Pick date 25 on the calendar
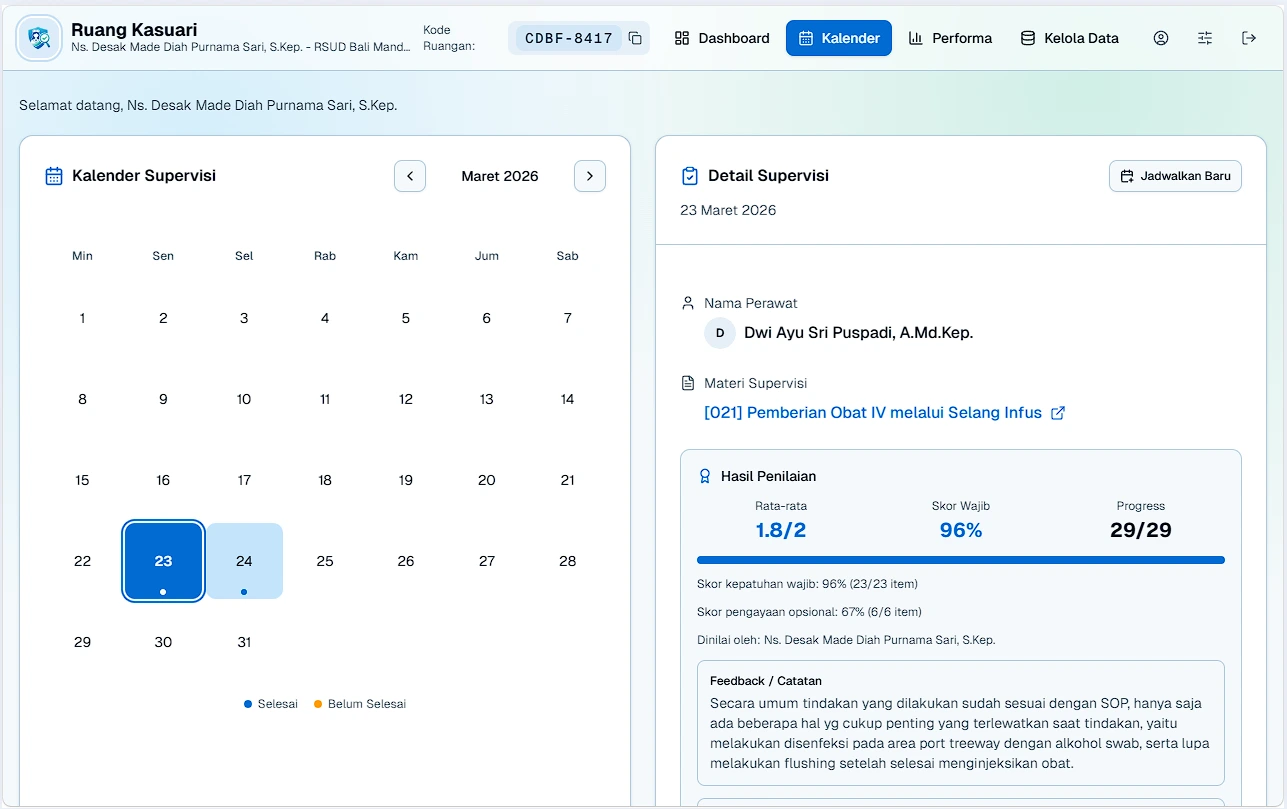 pyautogui.click(x=325, y=561)
